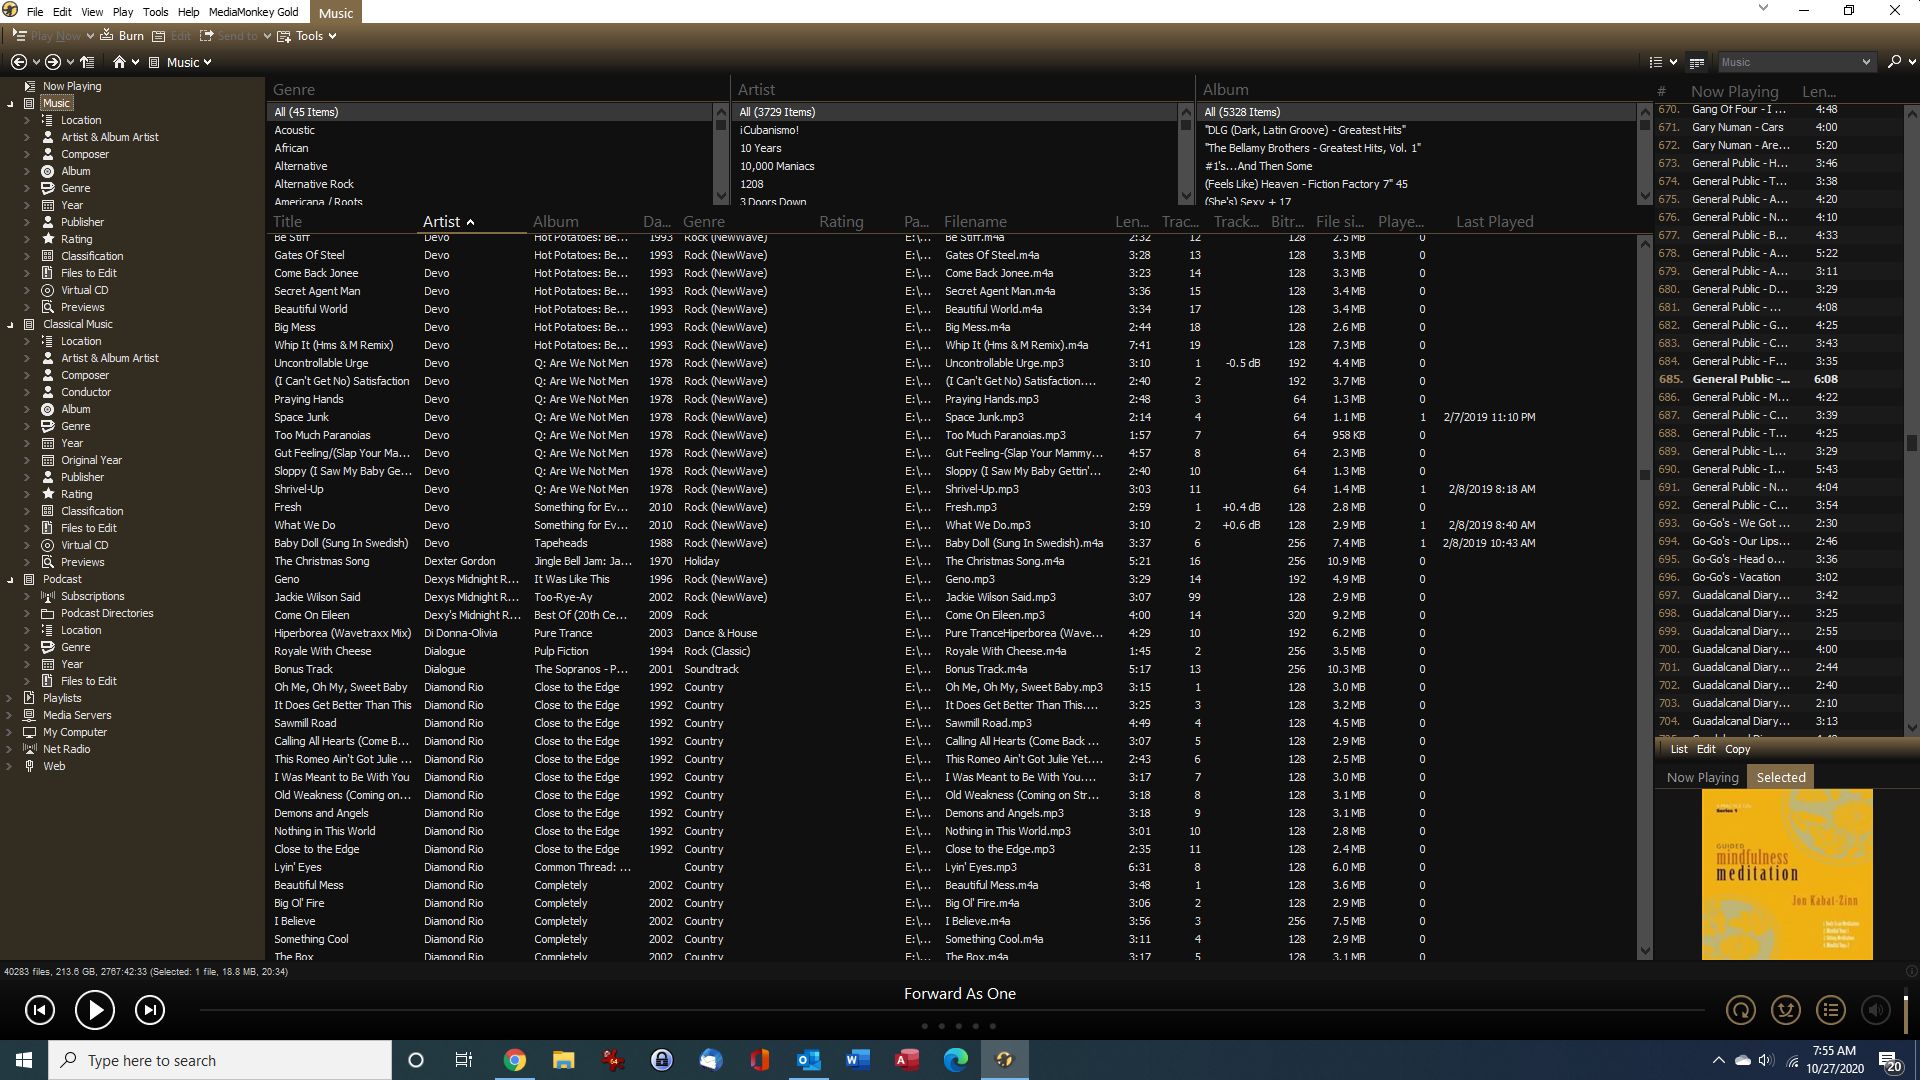Click the Artist & Album Artist icon under Music
The image size is (1920, 1080).
(x=47, y=137)
